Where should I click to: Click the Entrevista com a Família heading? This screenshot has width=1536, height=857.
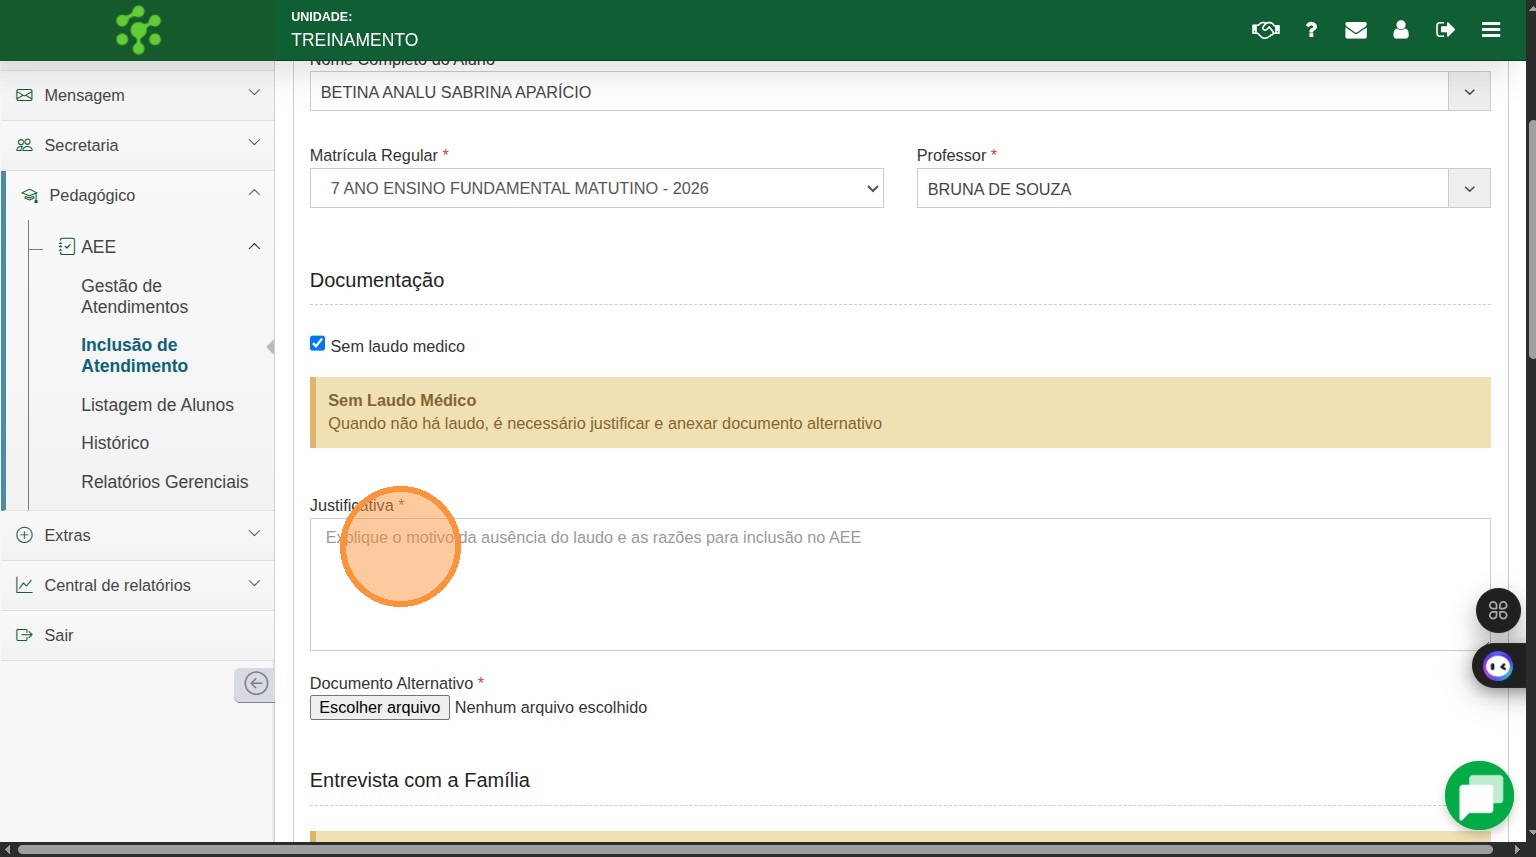click(x=420, y=780)
